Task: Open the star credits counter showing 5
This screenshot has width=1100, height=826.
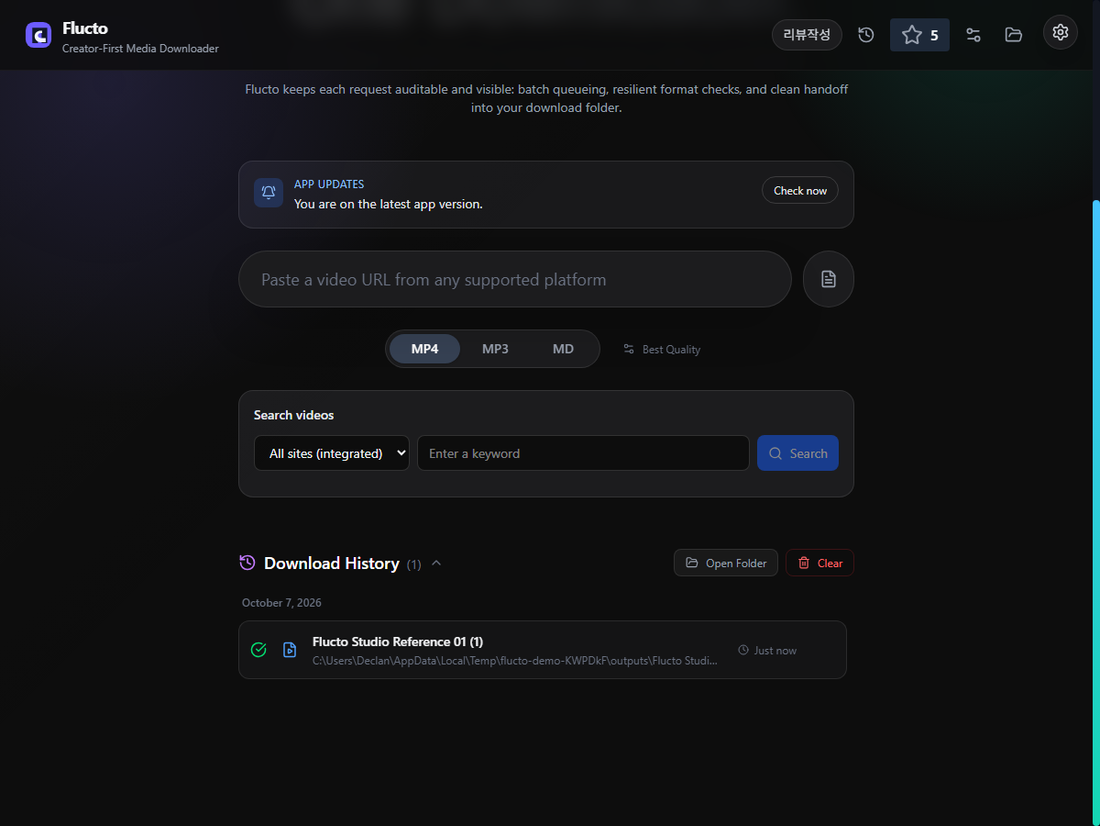Action: 919,35
